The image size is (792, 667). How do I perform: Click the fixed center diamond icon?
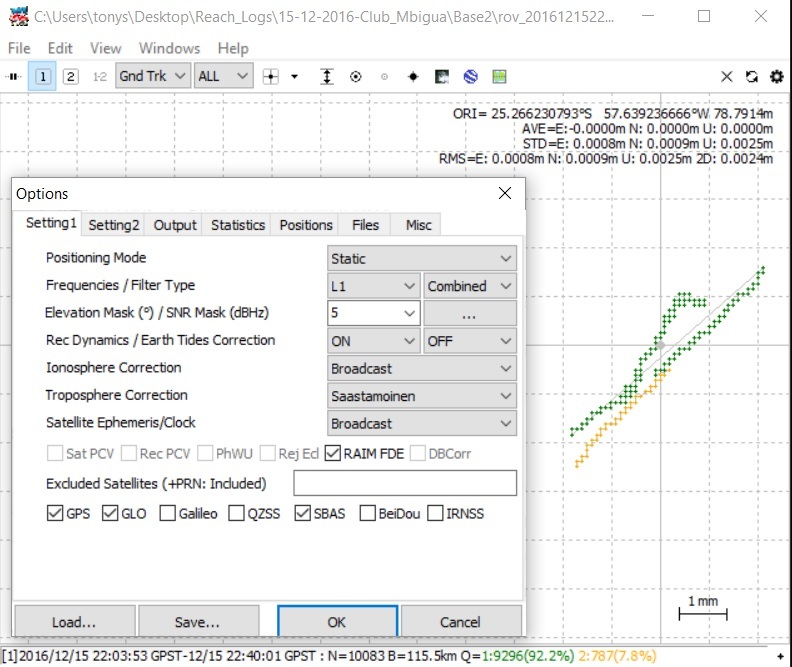coord(413,77)
